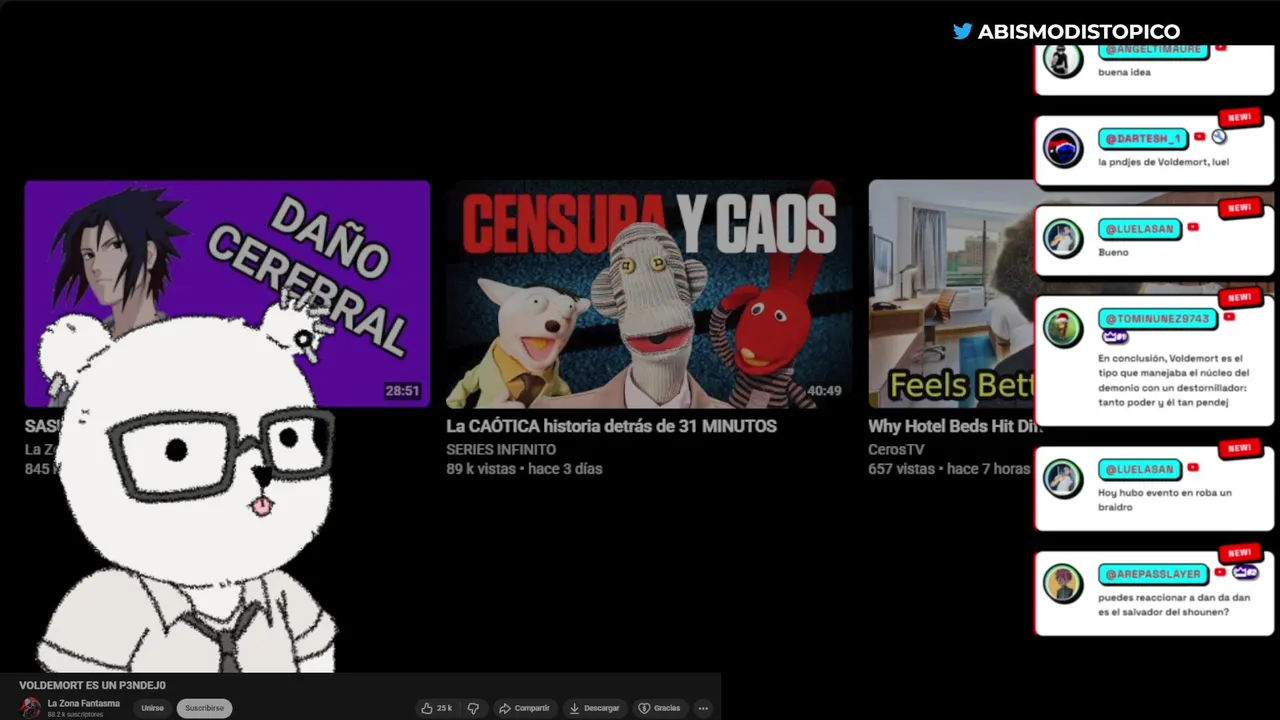Click the video title VOLDEMORT ES UN P3NDEJ0
The width and height of the screenshot is (1280, 720).
click(92, 685)
